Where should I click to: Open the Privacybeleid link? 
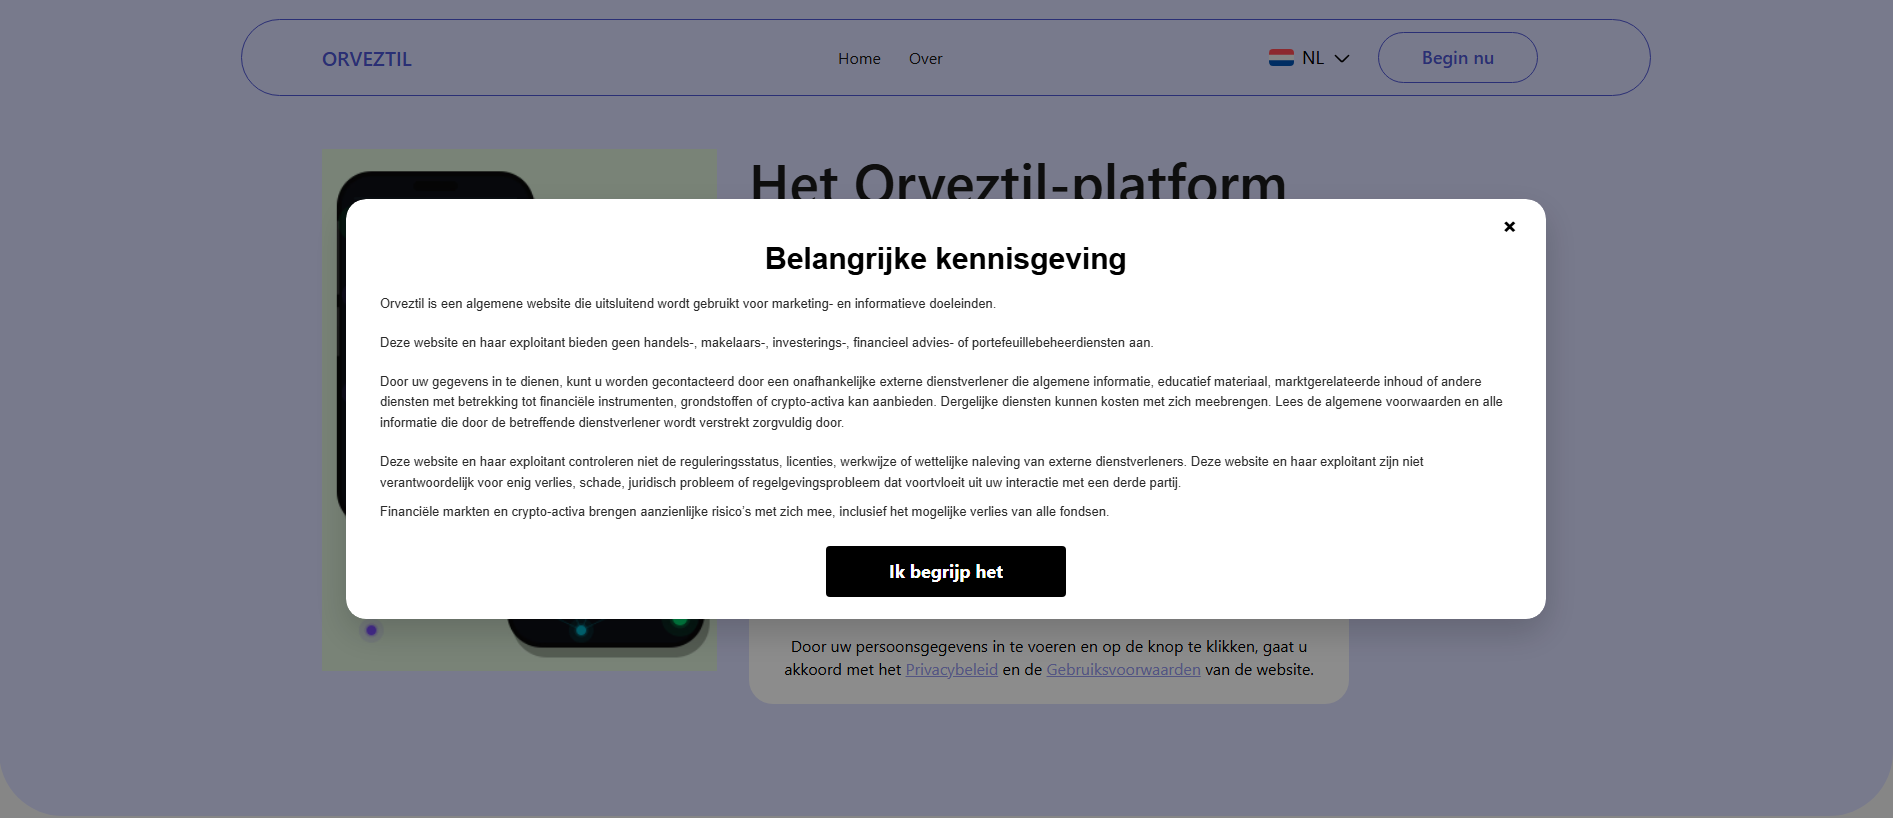(951, 670)
